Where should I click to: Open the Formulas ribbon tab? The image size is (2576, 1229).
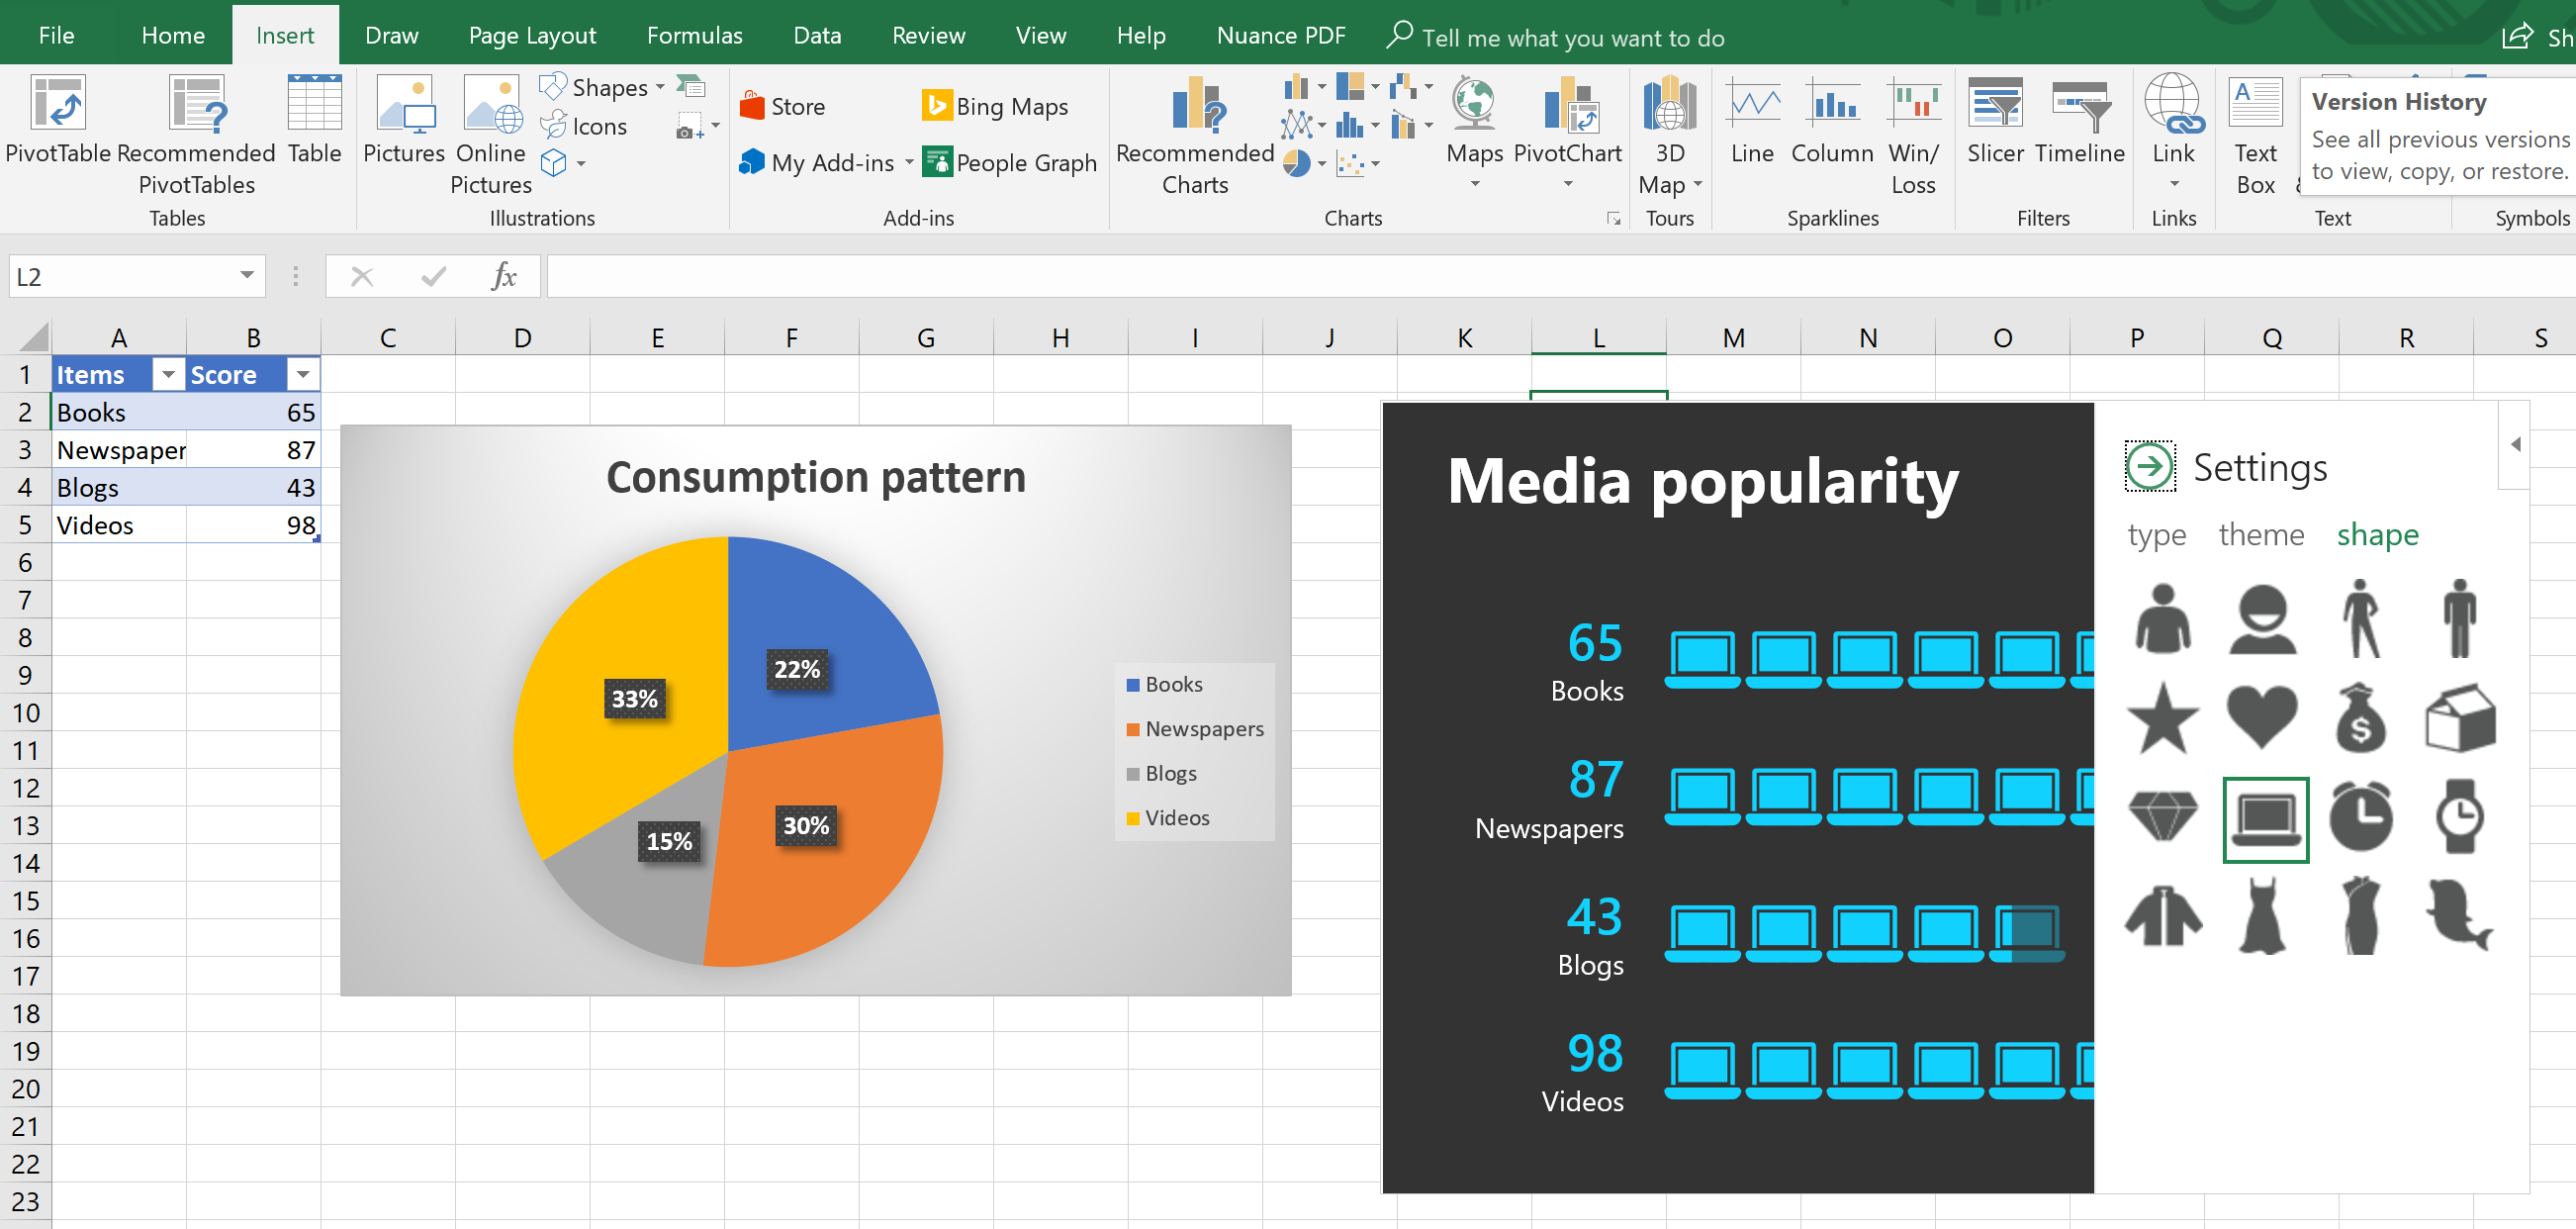[x=694, y=36]
